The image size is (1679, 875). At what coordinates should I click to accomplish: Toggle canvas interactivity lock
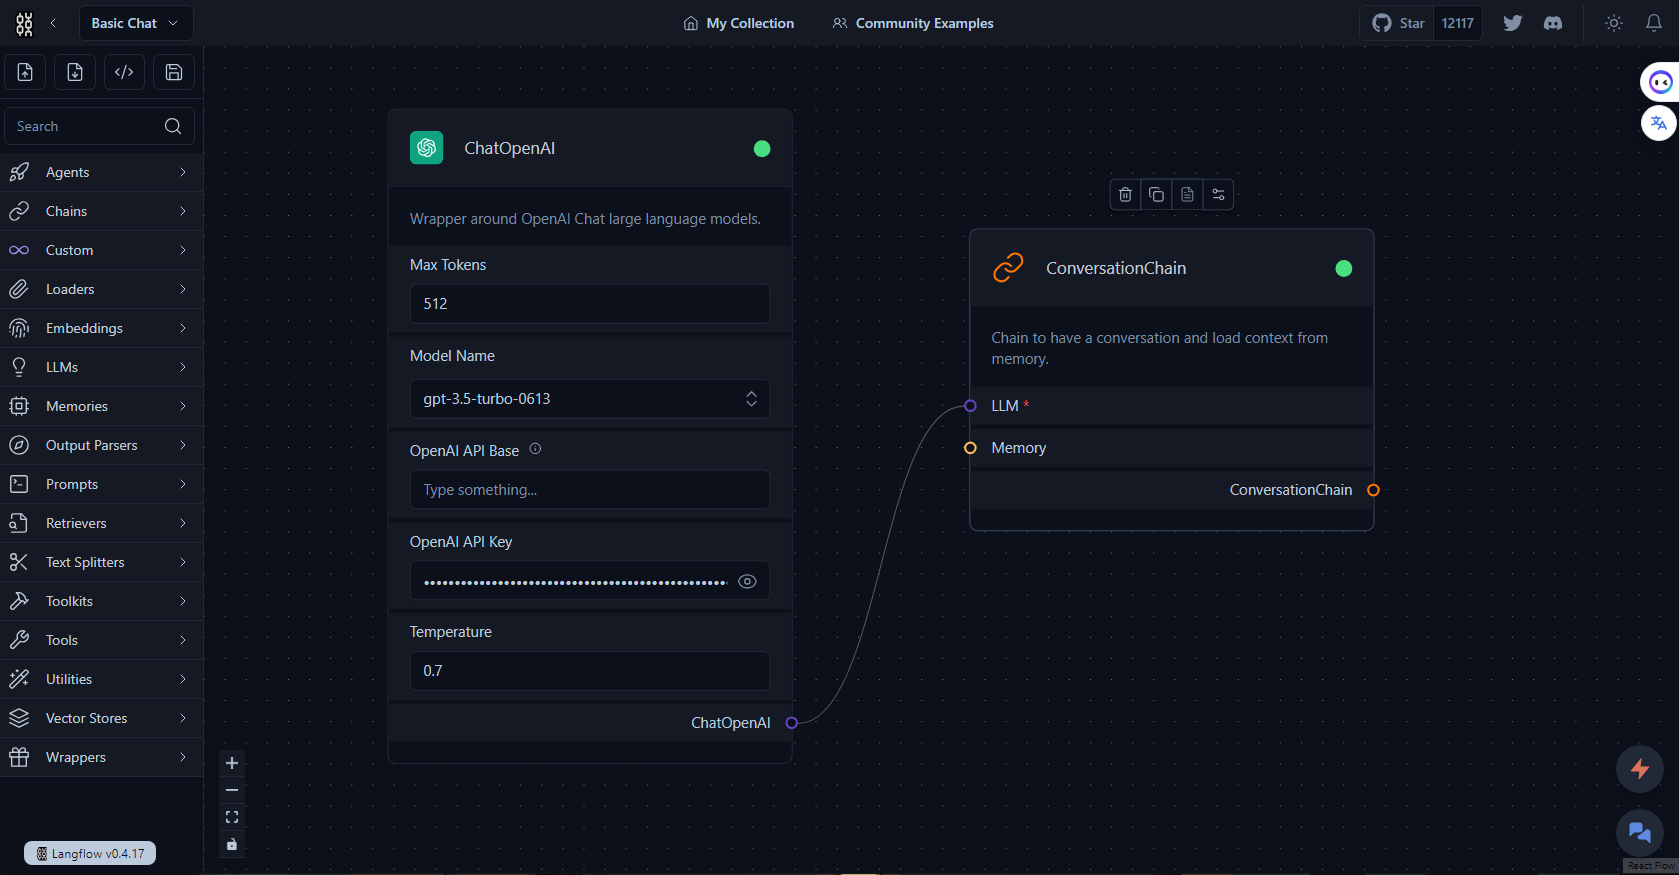232,844
